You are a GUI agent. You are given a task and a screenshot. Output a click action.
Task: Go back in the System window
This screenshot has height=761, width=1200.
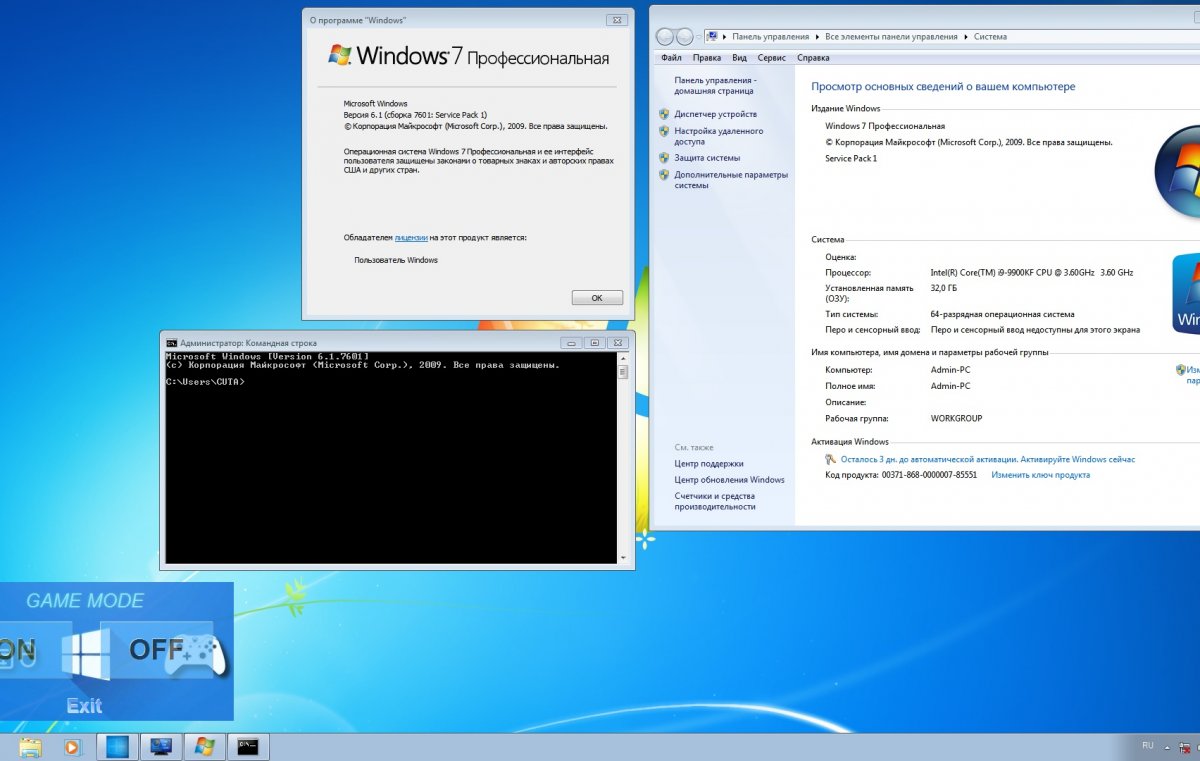pyautogui.click(x=665, y=37)
